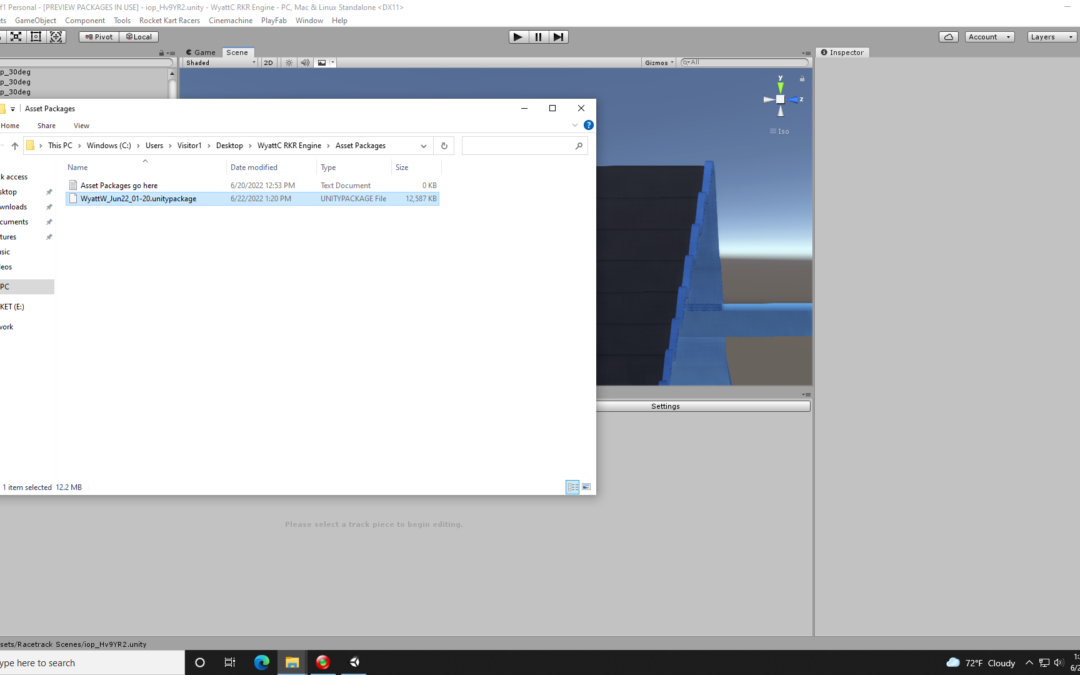Viewport: 1080px width, 675px height.
Task: Click the scene view search field
Action: pyautogui.click(x=744, y=63)
